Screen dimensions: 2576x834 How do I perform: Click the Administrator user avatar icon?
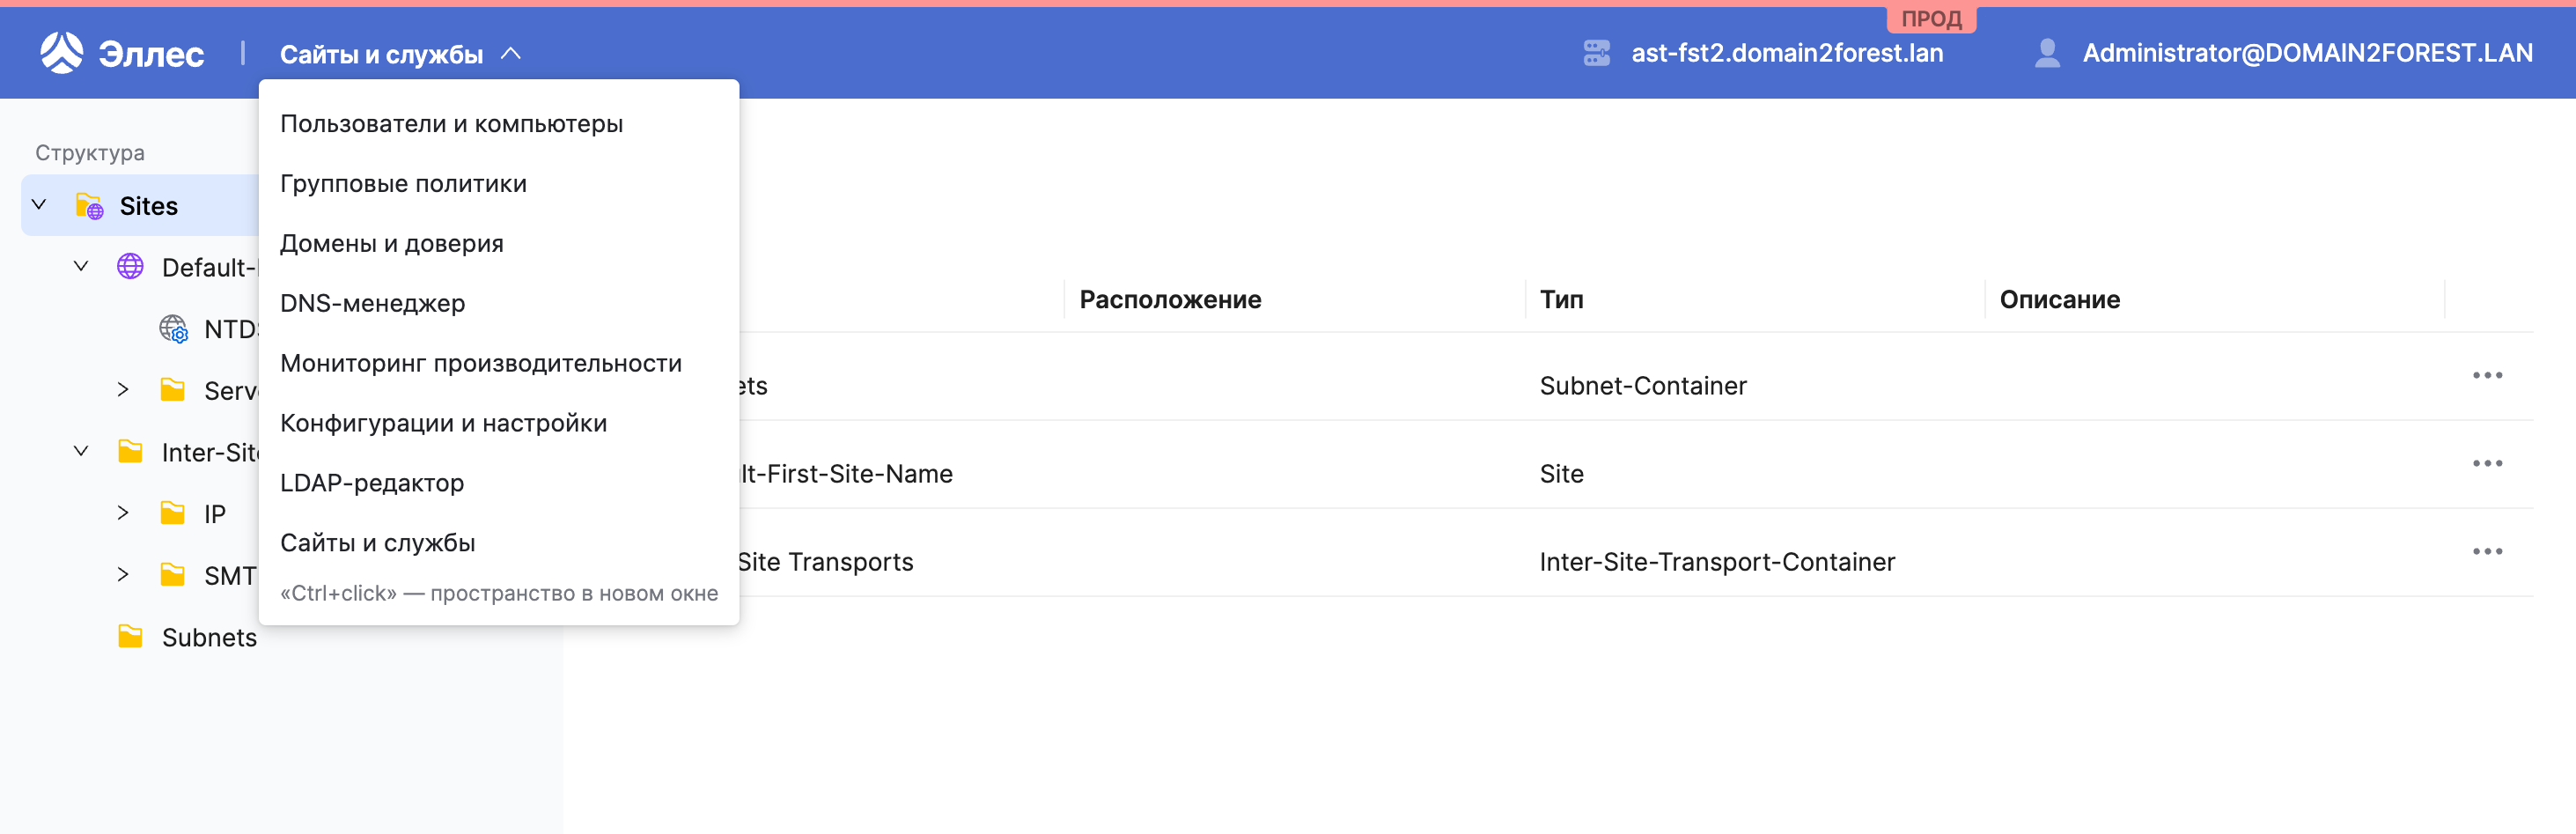click(2047, 53)
